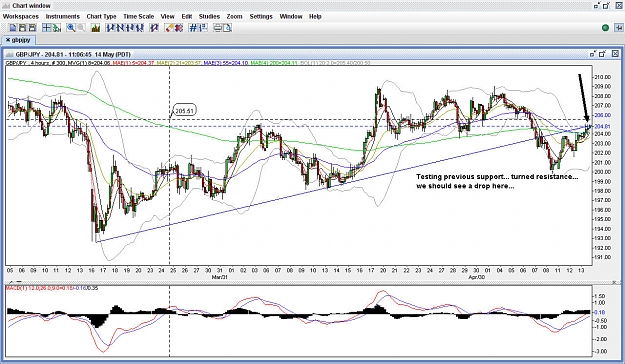Open the Instruments menu
The width and height of the screenshot is (625, 364).
point(63,16)
